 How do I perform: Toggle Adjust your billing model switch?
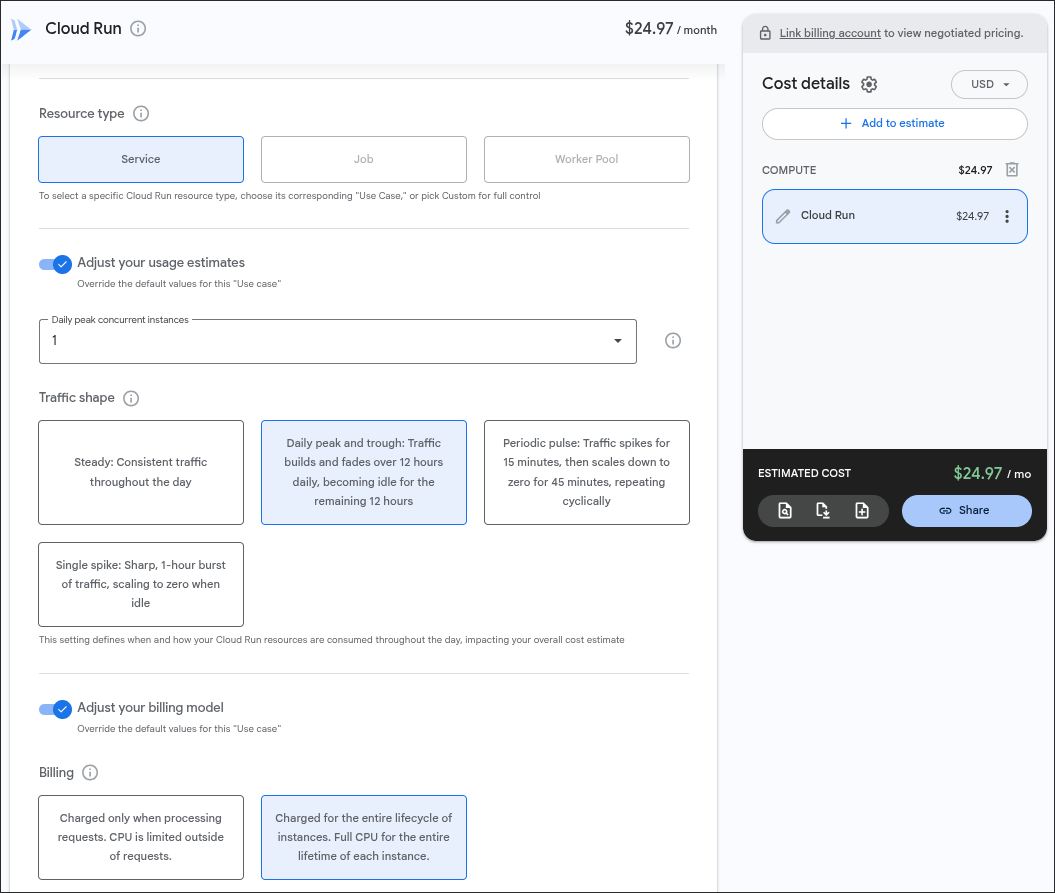coord(55,709)
